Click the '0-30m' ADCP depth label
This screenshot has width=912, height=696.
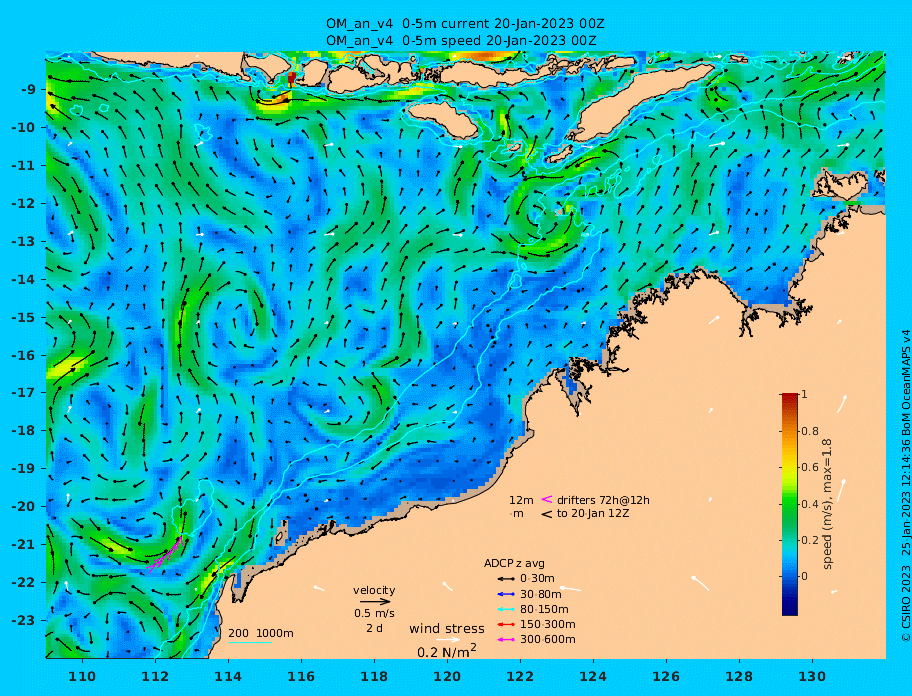[537, 579]
